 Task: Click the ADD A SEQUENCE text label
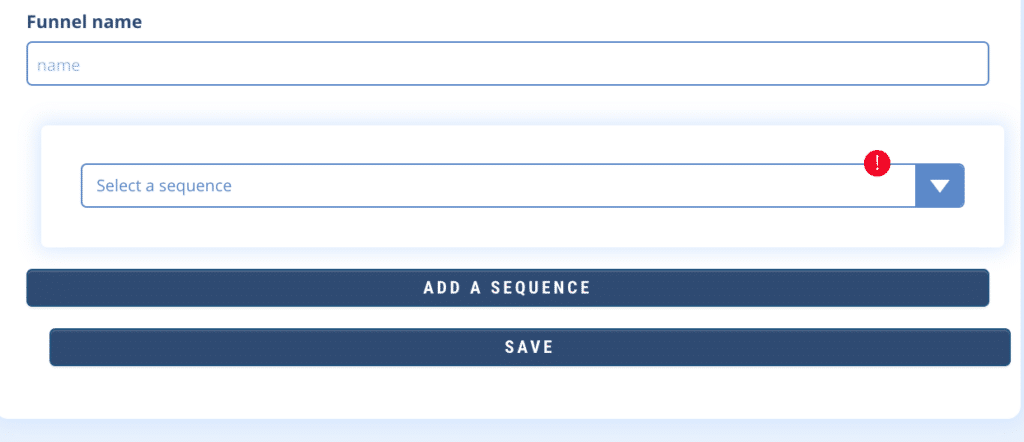(x=507, y=288)
